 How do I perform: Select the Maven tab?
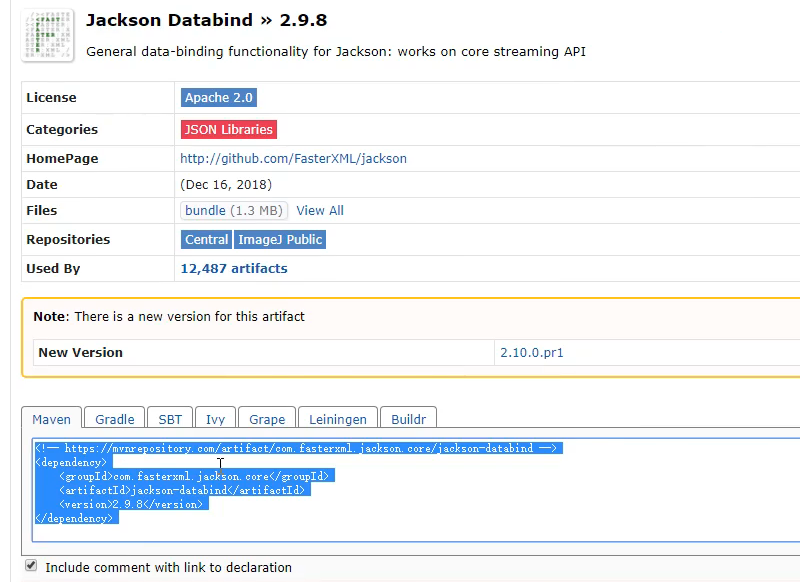pyautogui.click(x=52, y=419)
